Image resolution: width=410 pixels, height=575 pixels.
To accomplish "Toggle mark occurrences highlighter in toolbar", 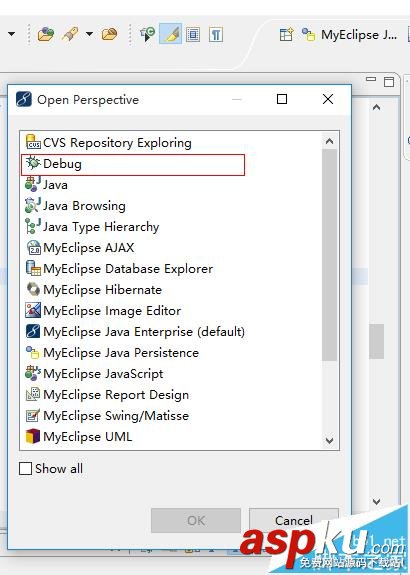I will pyautogui.click(x=171, y=34).
